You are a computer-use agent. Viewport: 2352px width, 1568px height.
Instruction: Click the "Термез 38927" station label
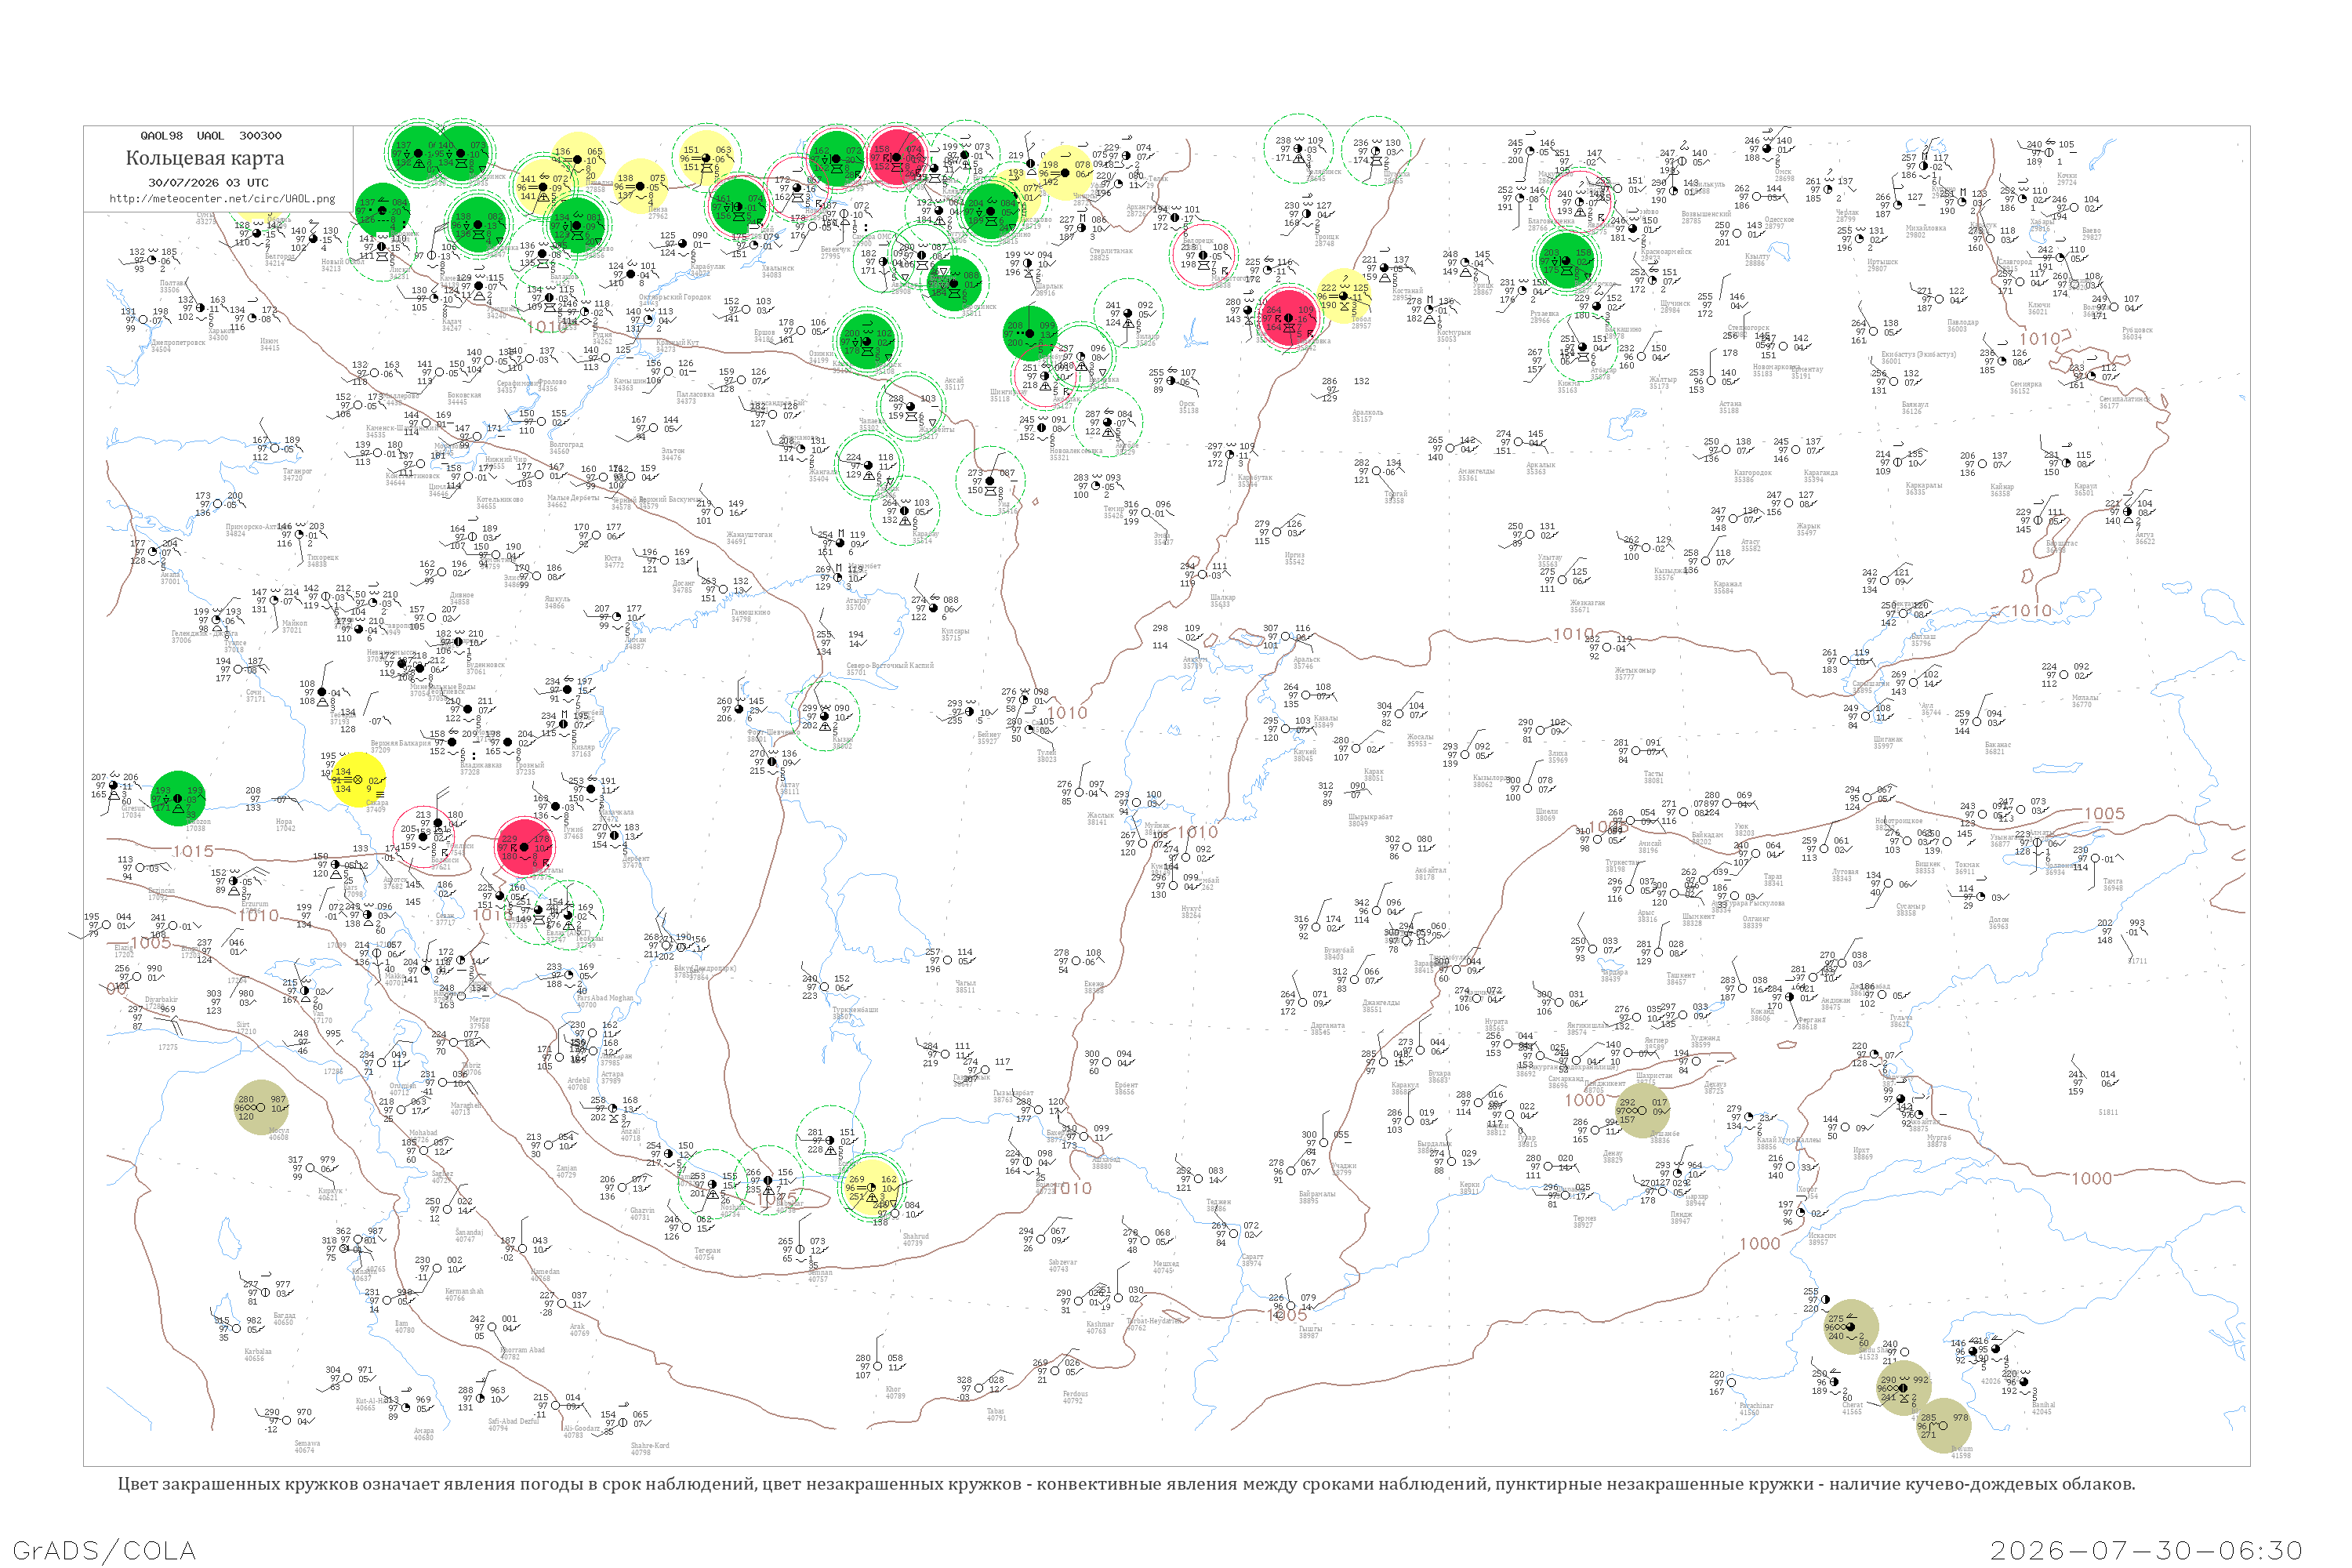pos(1584,1221)
